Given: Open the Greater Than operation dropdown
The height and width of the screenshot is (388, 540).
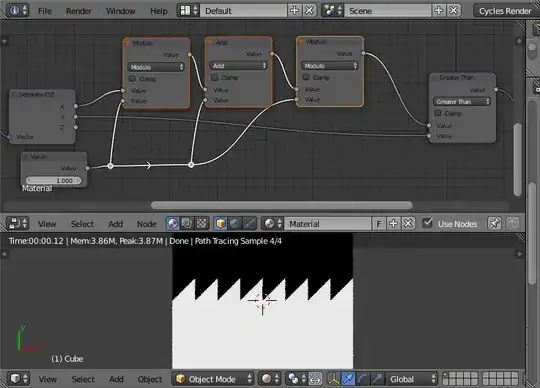Looking at the screenshot, I should [462, 102].
